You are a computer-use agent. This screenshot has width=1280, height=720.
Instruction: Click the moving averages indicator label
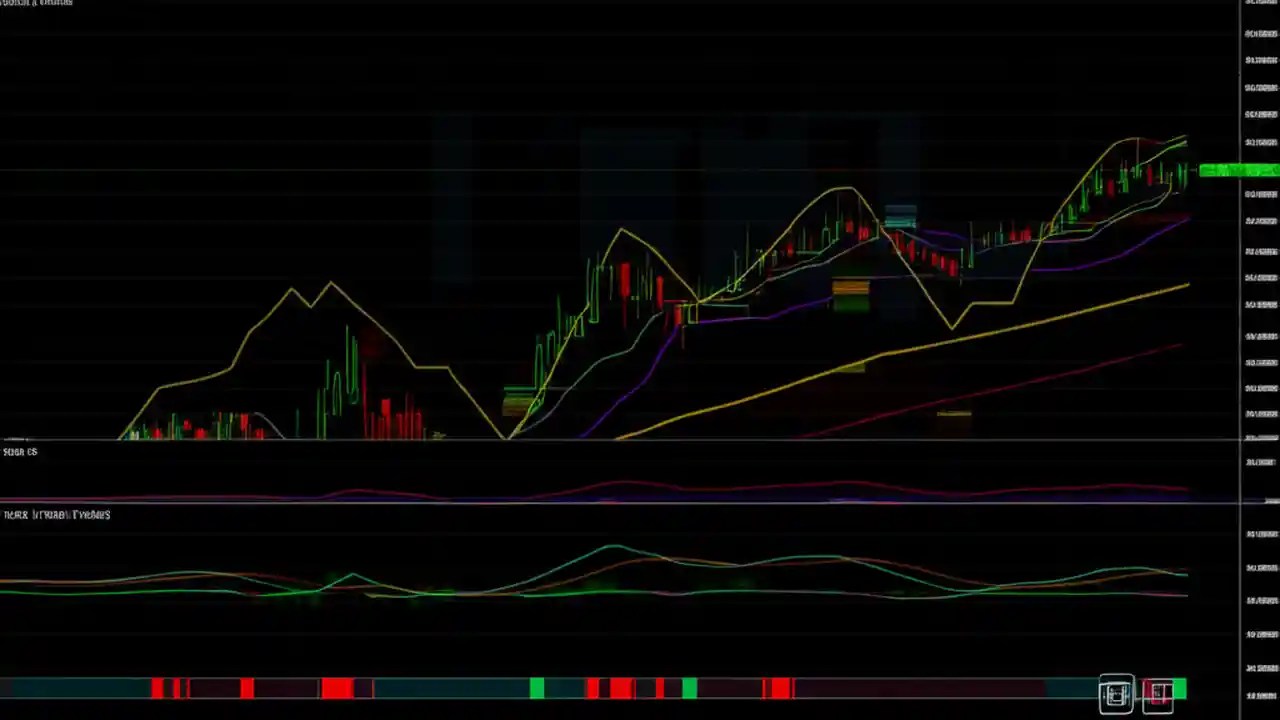coord(56,515)
